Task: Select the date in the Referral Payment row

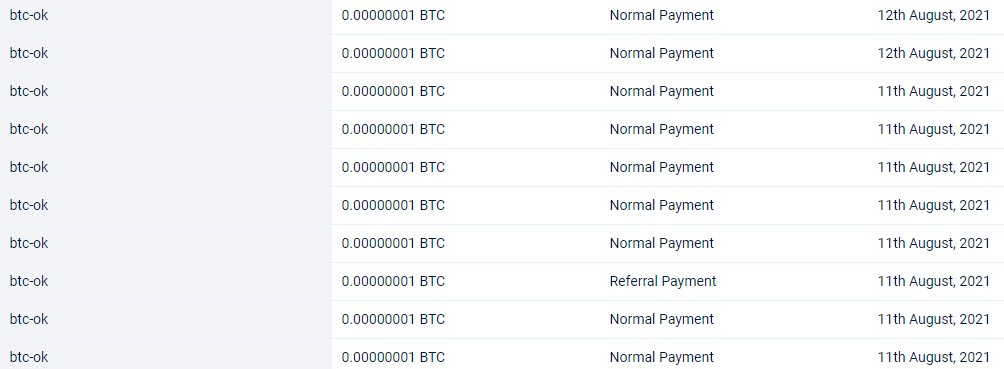Action: click(x=934, y=281)
